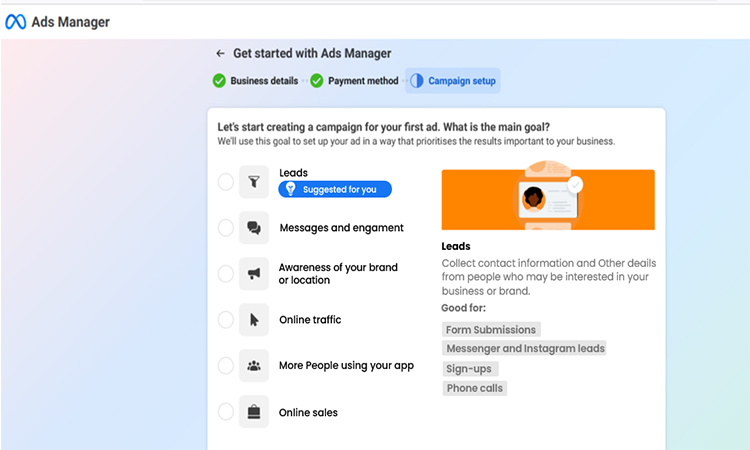
Task: Click the back arrow beside Get started
Action: [x=220, y=54]
